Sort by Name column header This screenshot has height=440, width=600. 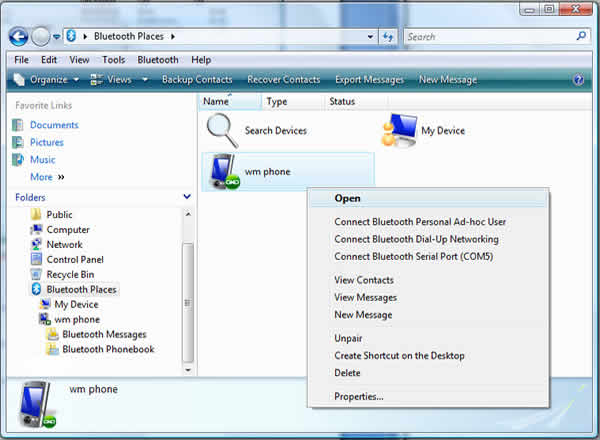click(x=230, y=102)
